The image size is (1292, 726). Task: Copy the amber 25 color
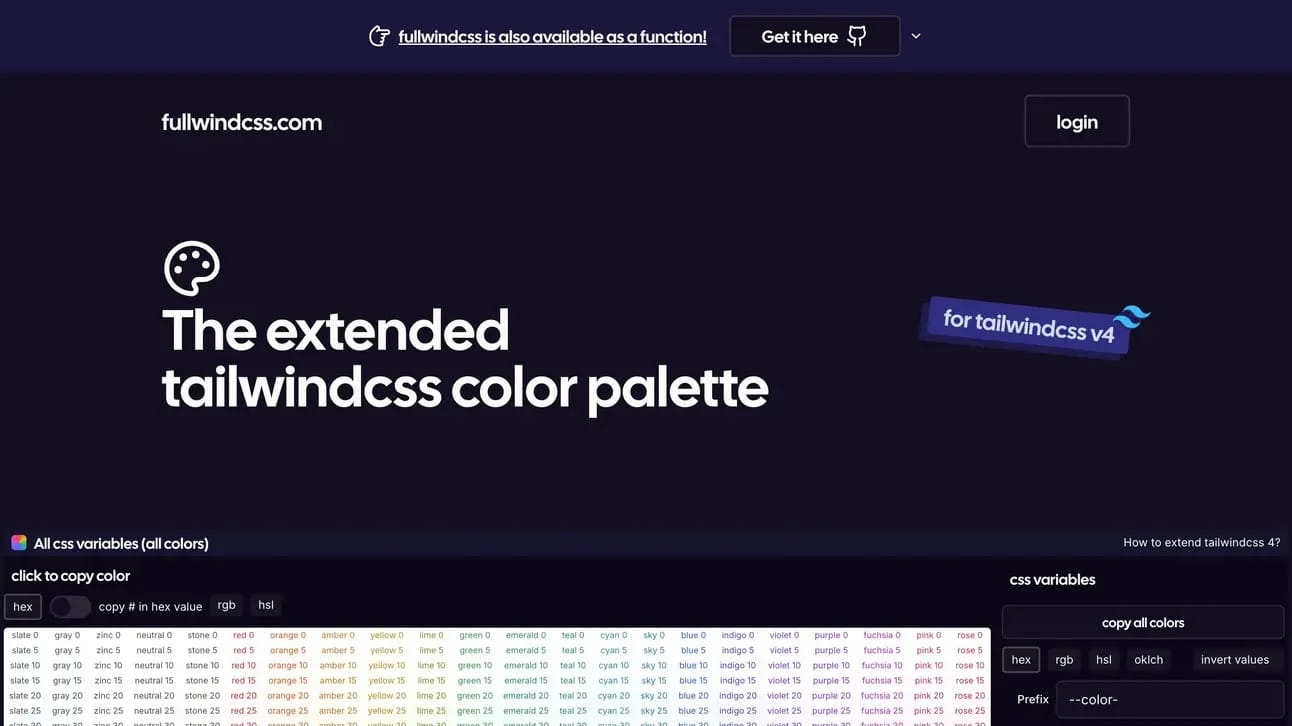[x=338, y=711]
